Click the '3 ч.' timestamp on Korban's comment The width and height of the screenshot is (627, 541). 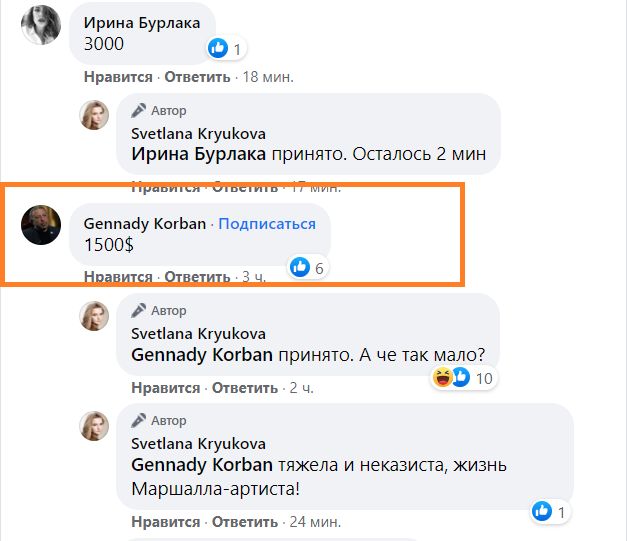pos(254,277)
